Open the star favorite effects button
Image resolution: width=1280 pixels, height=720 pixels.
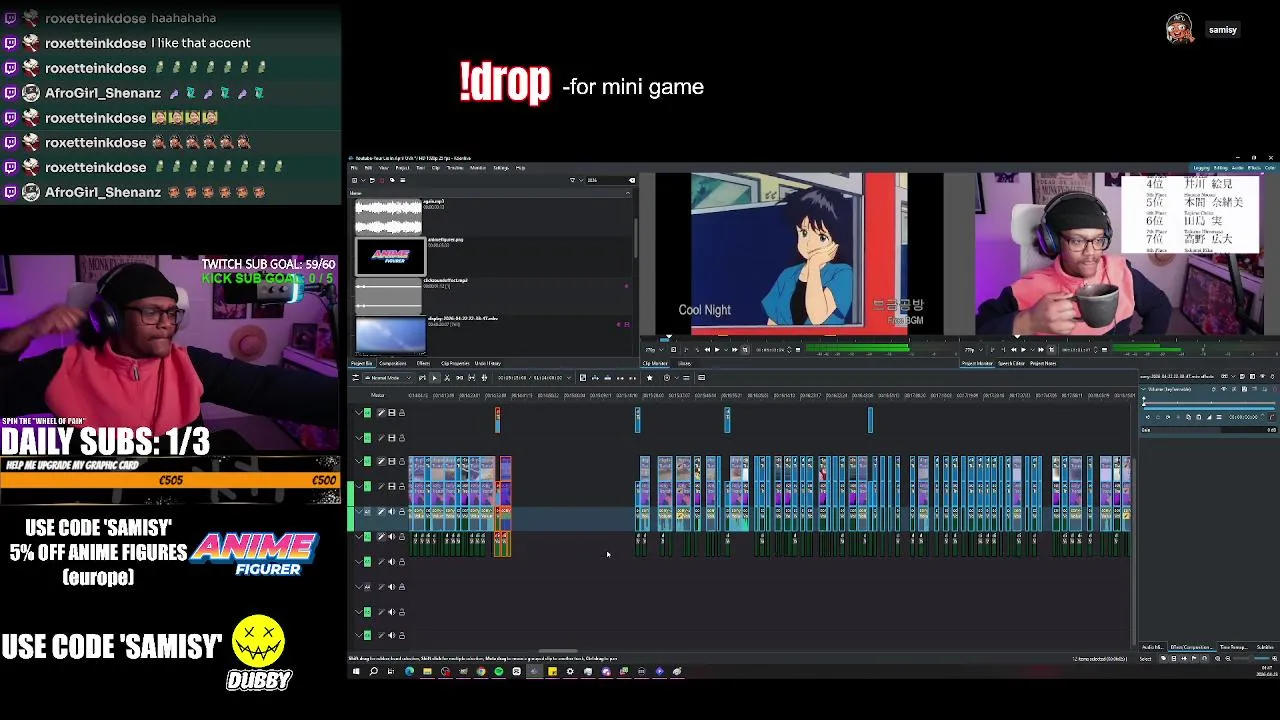[x=649, y=378]
